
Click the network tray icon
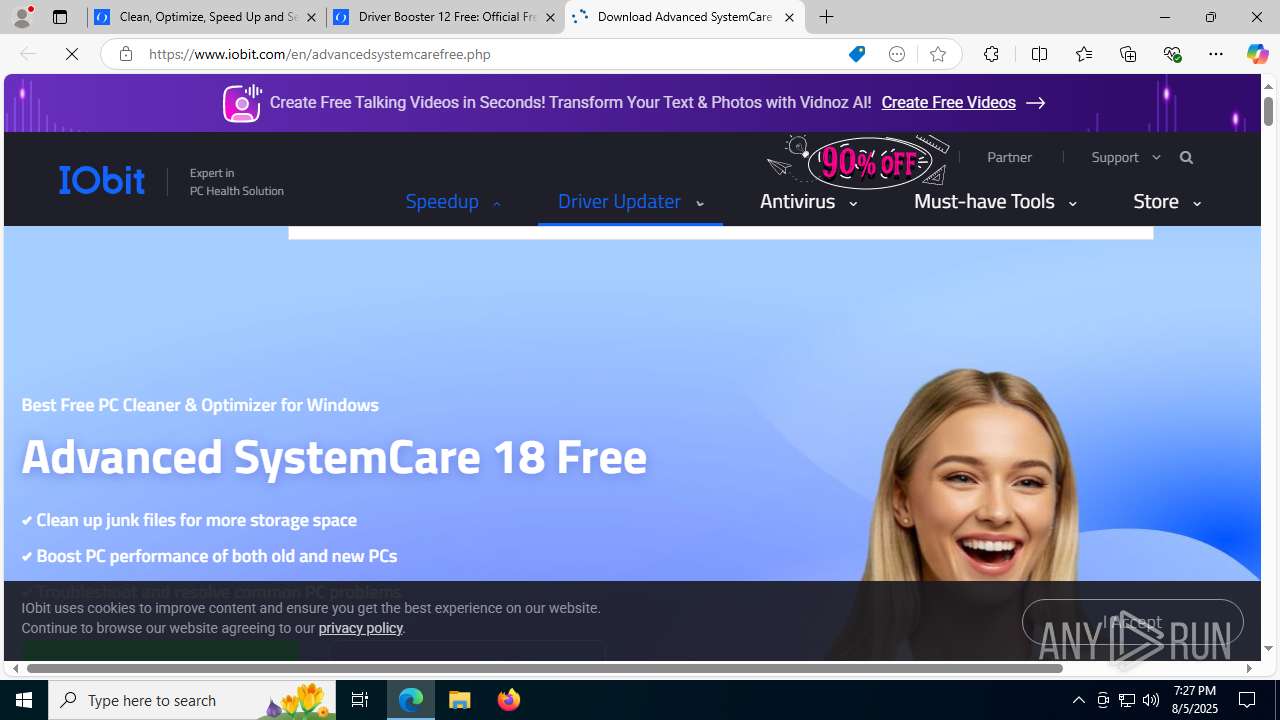[1127, 700]
